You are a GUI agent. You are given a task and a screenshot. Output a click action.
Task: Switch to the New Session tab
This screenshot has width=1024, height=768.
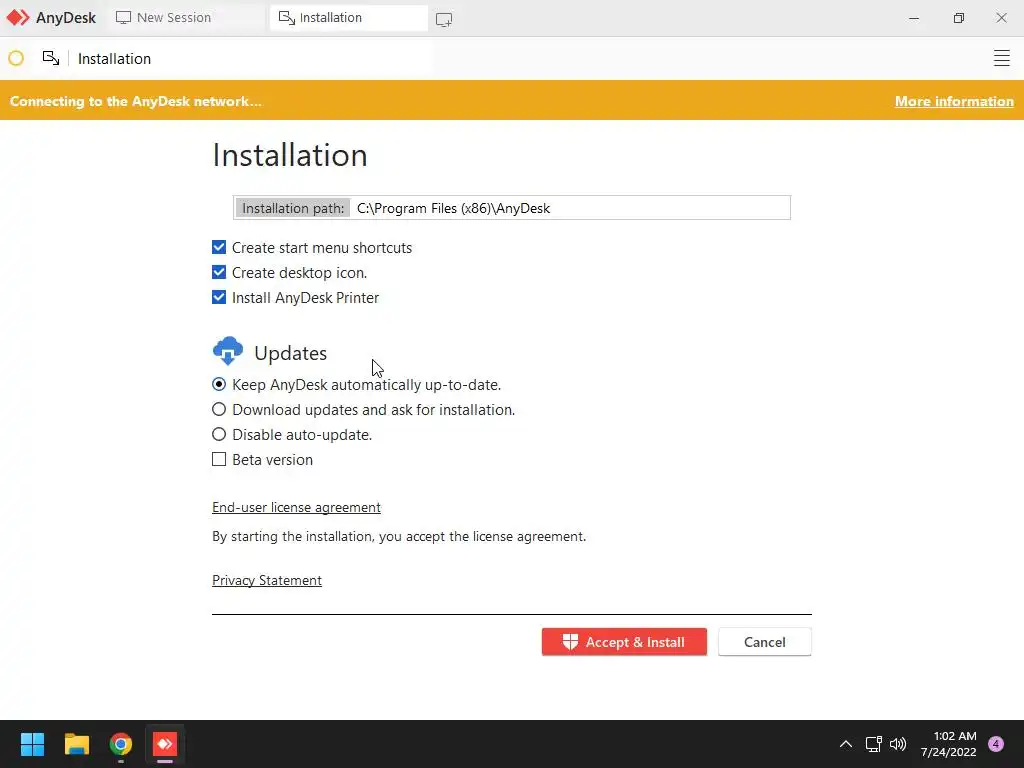(x=186, y=18)
